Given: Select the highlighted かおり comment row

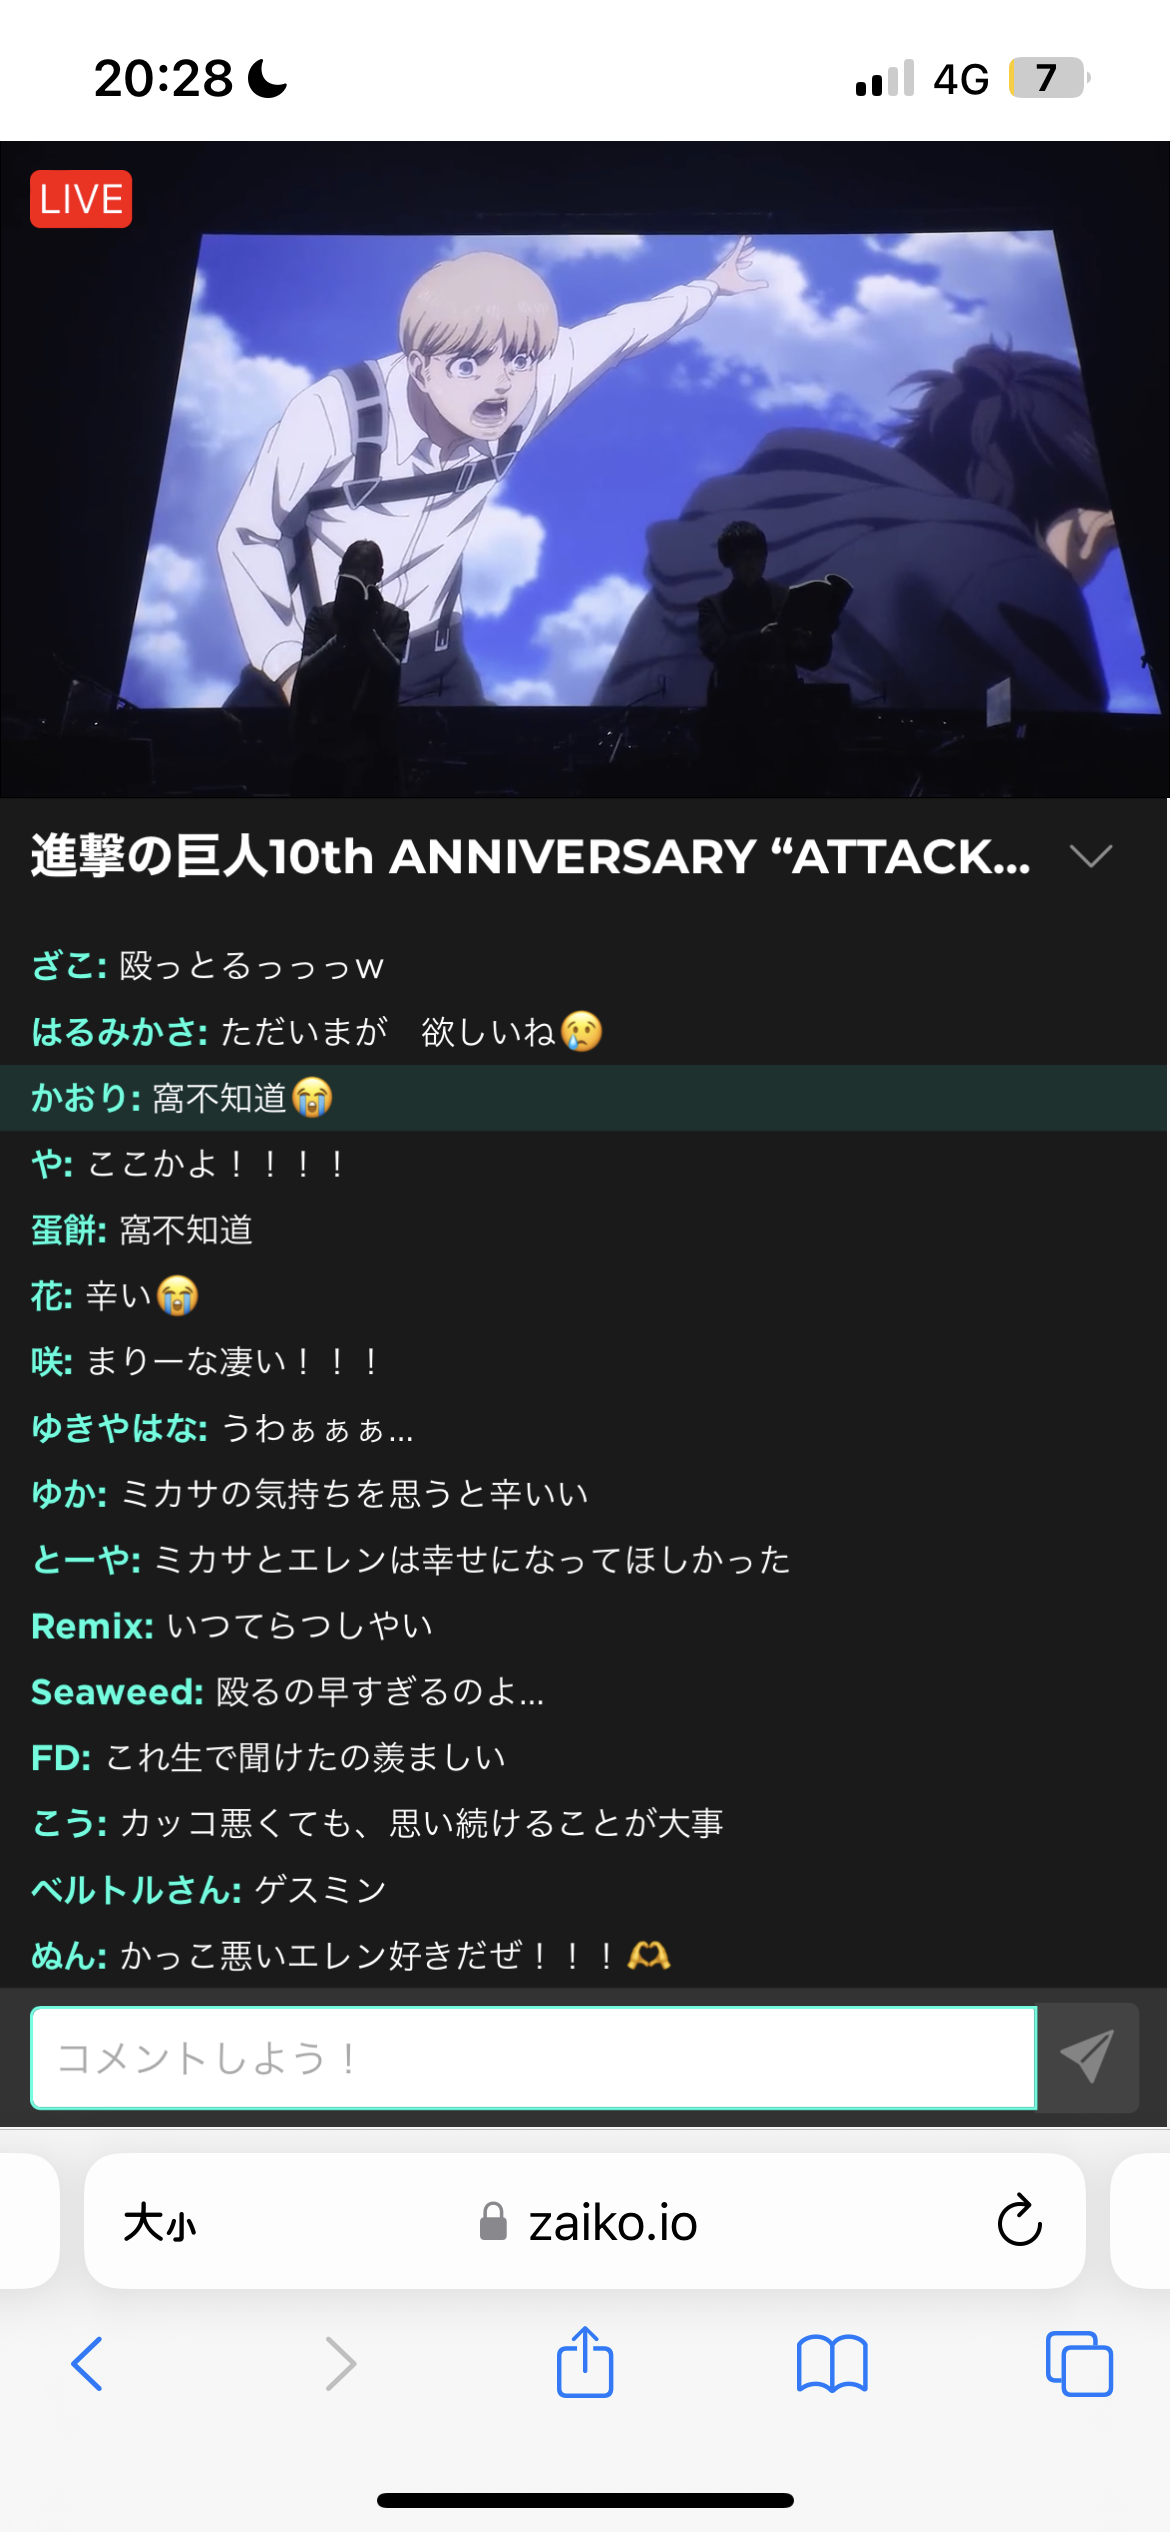Looking at the screenshot, I should [x=585, y=1098].
